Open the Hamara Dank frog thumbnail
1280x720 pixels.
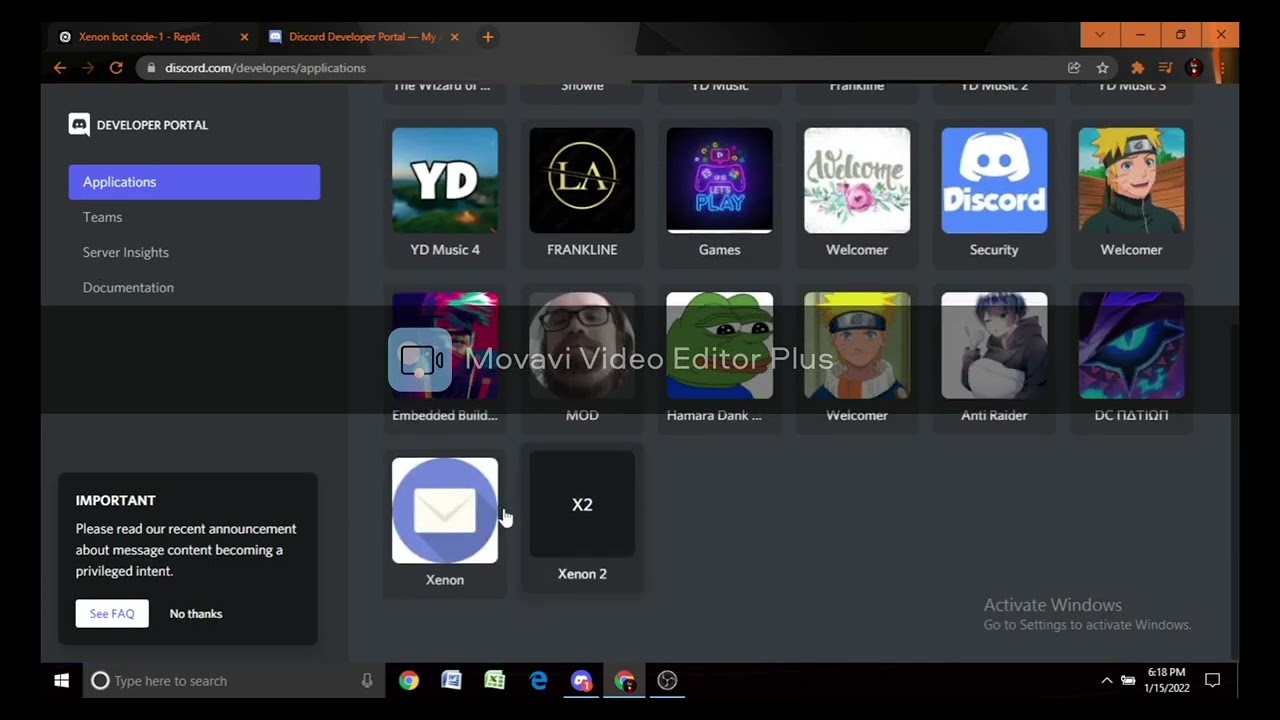coord(720,345)
